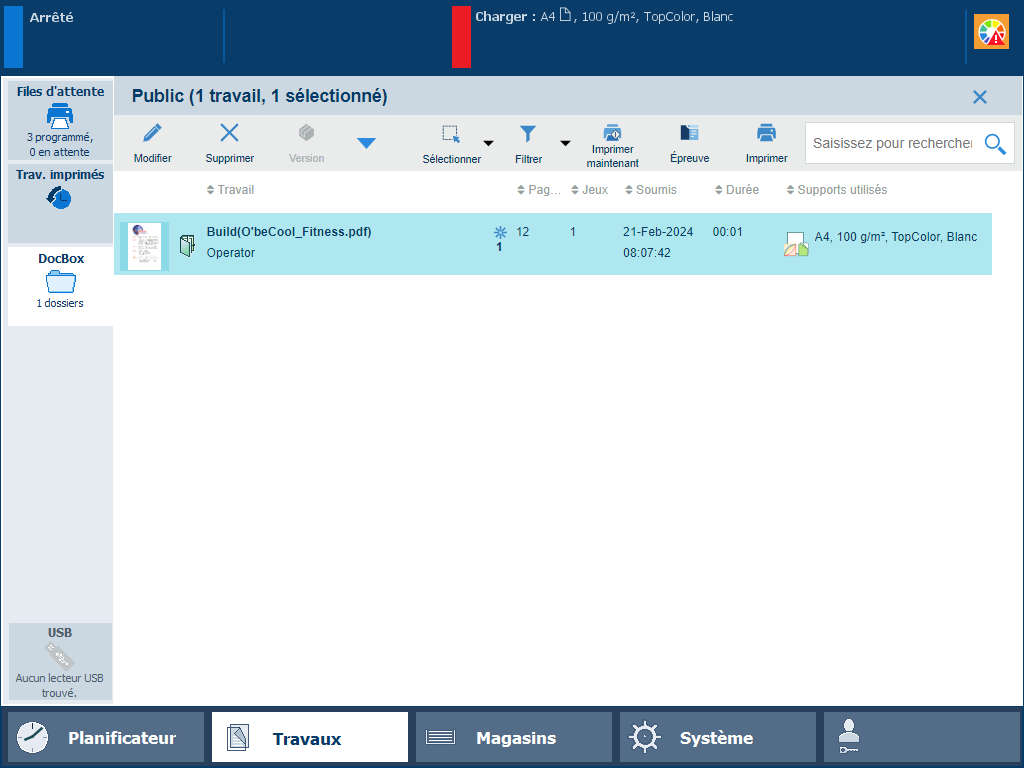Open Files d'attente queue panel
Screen dimensions: 1024x768
pos(60,120)
